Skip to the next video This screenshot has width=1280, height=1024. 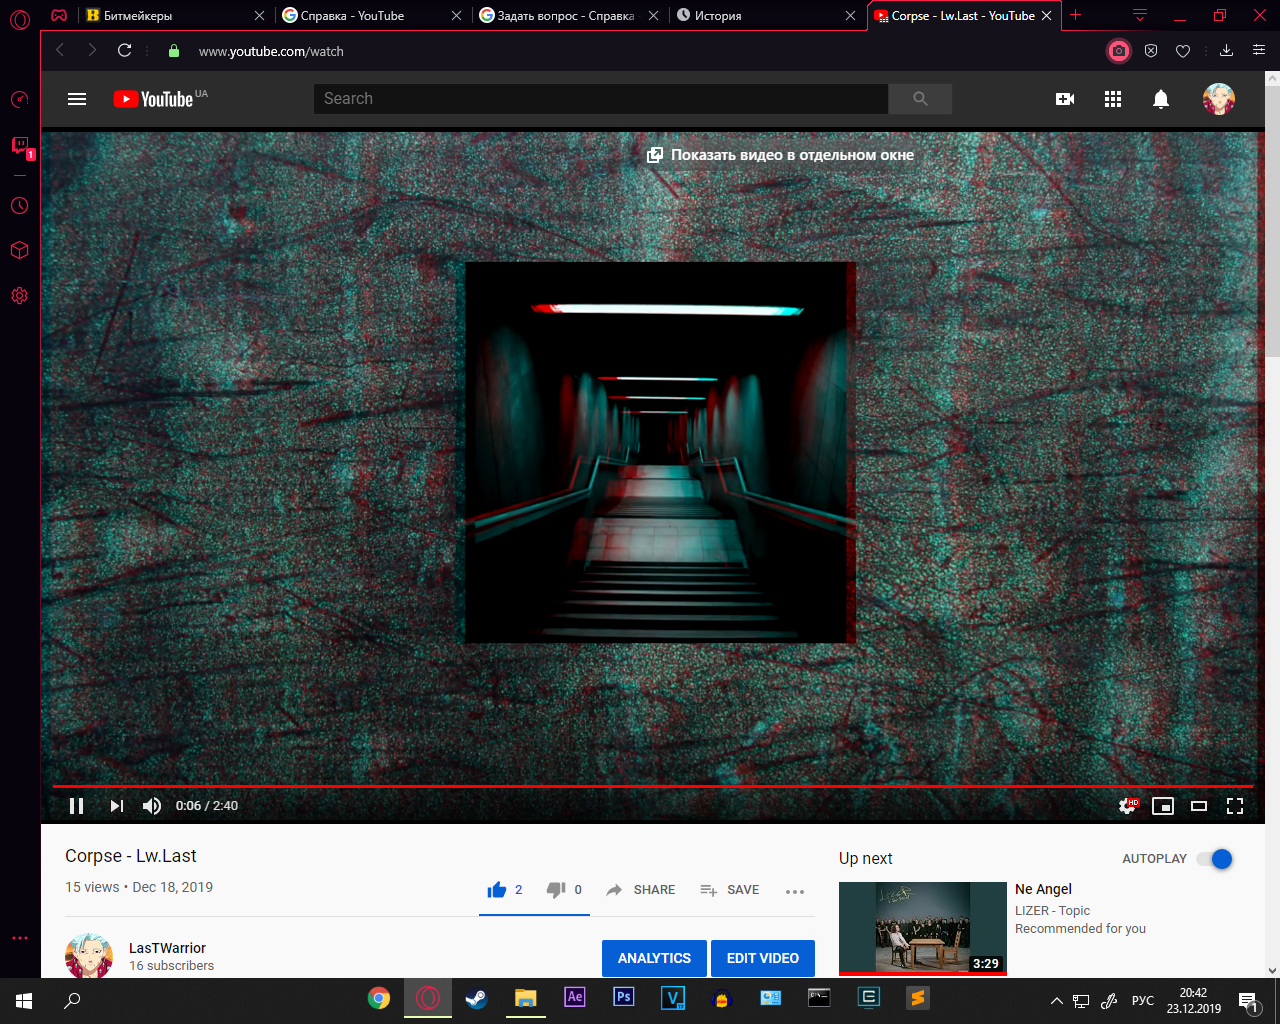[117, 806]
